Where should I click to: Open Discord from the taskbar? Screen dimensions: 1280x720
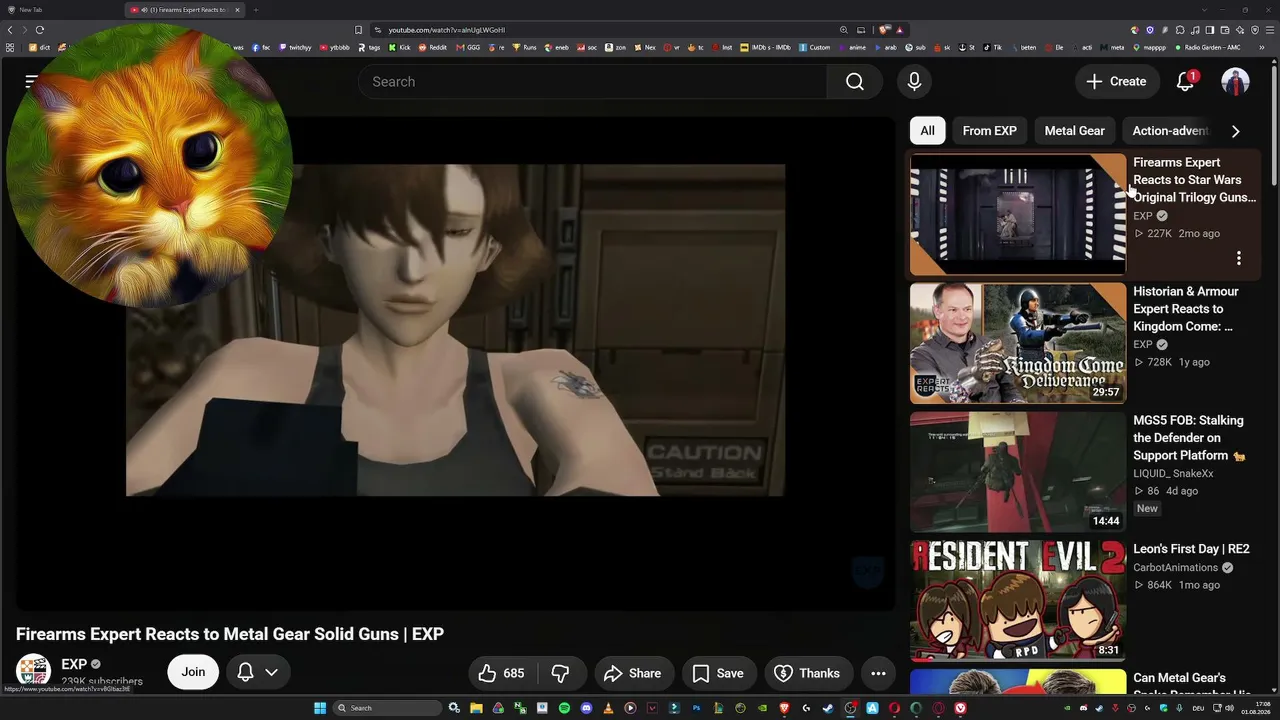point(586,708)
